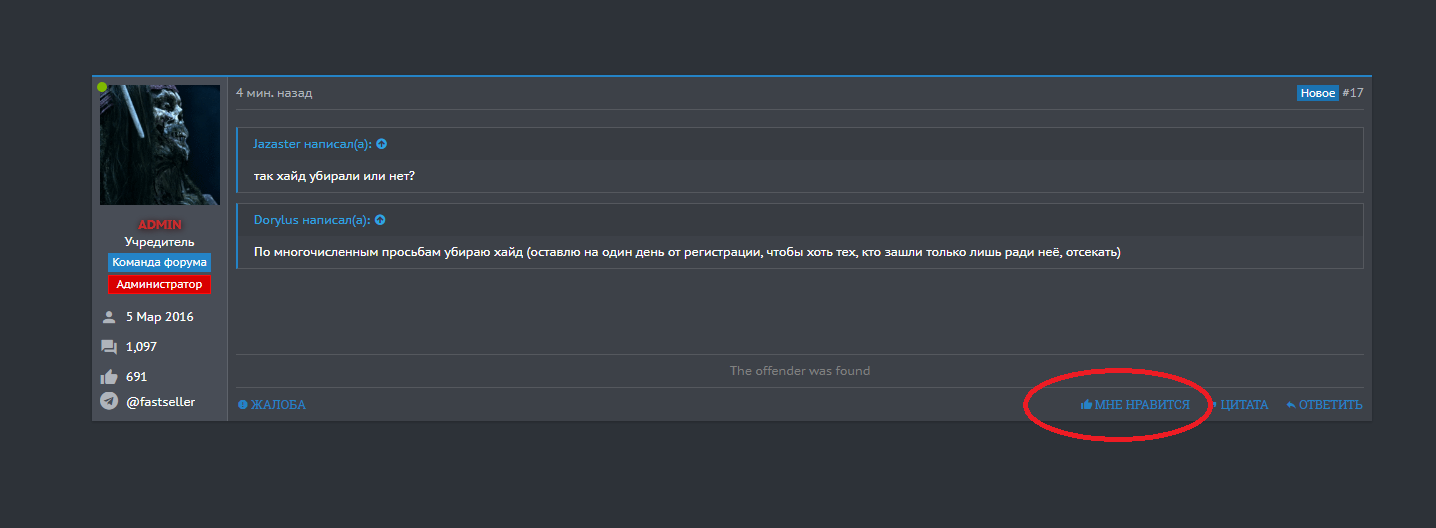This screenshot has height=528, width=1436.
Task: Click the ADMIN user avatar image
Action: (x=160, y=145)
